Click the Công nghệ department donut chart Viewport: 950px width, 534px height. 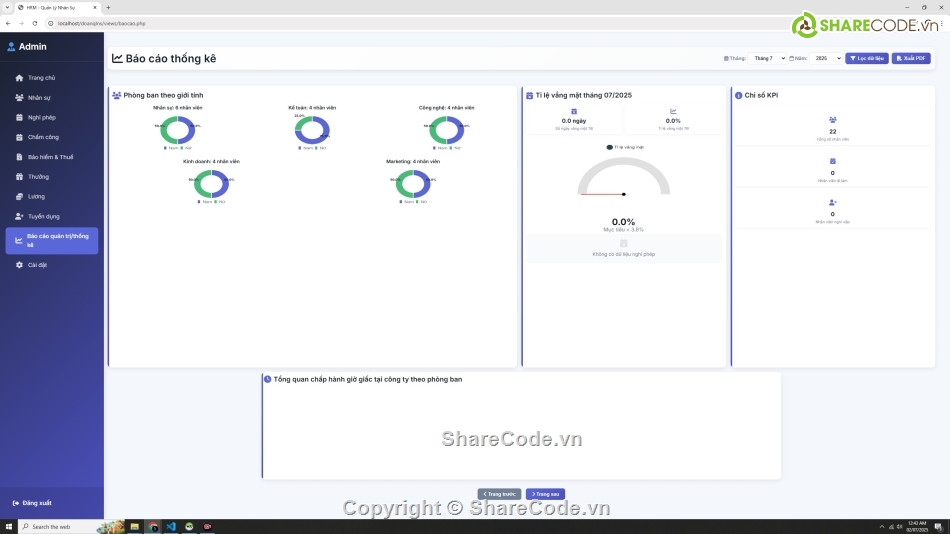[x=447, y=130]
